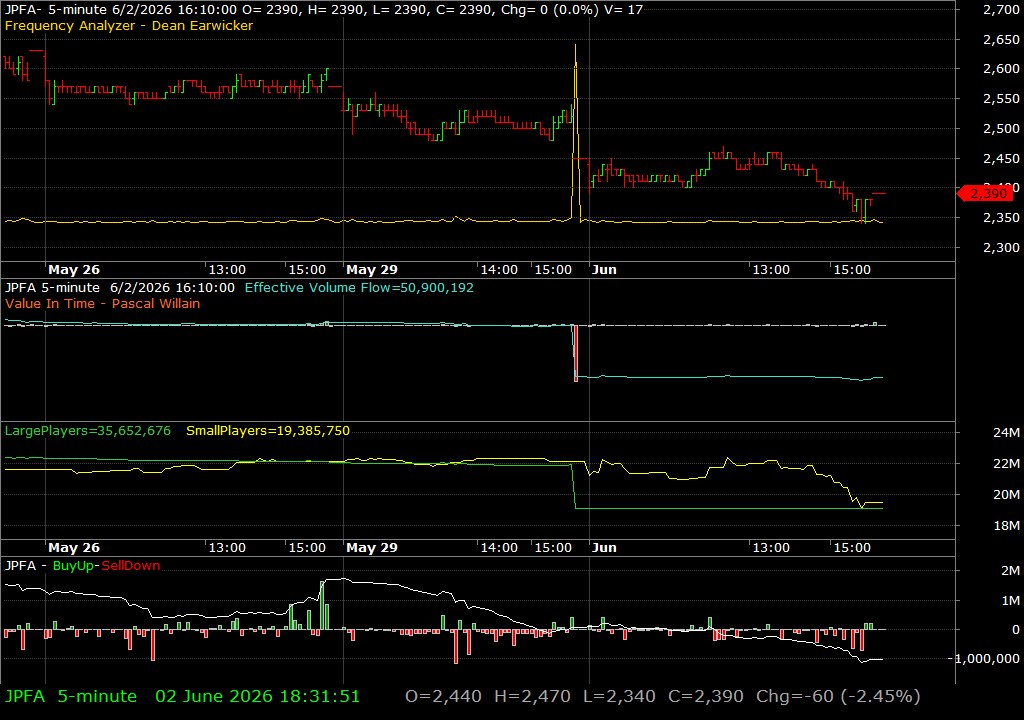Click the 2,500 price axis label
The height and width of the screenshot is (720, 1024).
click(1001, 129)
